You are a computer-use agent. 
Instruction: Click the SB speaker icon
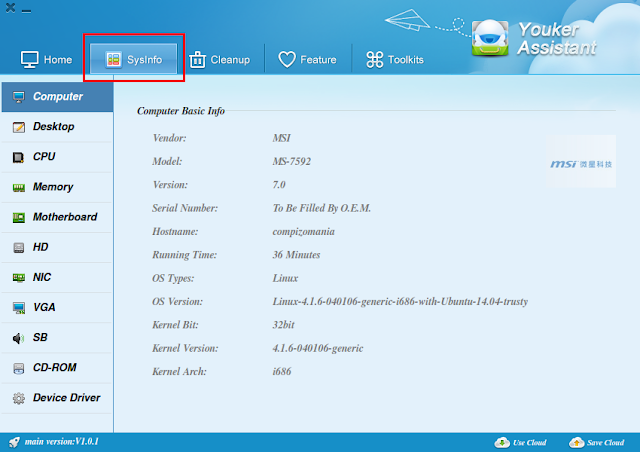pos(18,338)
